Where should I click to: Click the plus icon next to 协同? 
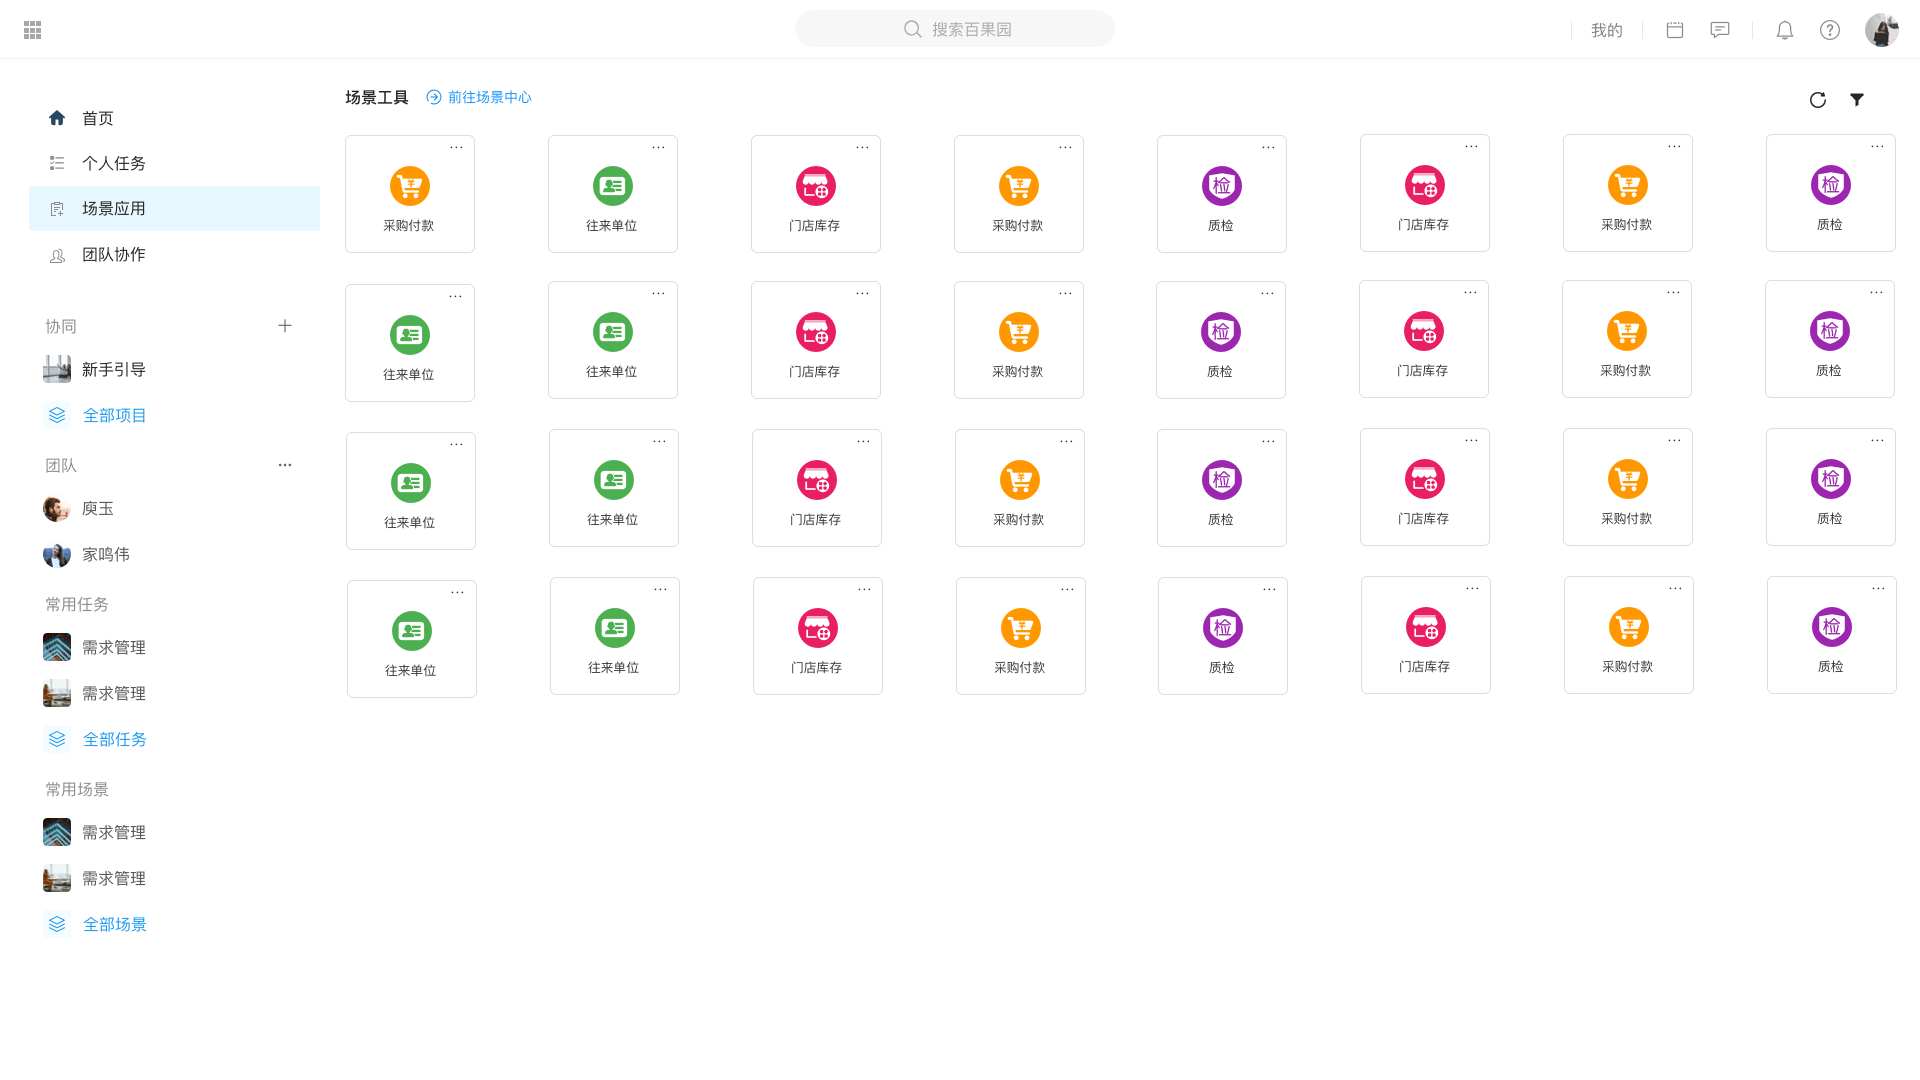tap(285, 326)
